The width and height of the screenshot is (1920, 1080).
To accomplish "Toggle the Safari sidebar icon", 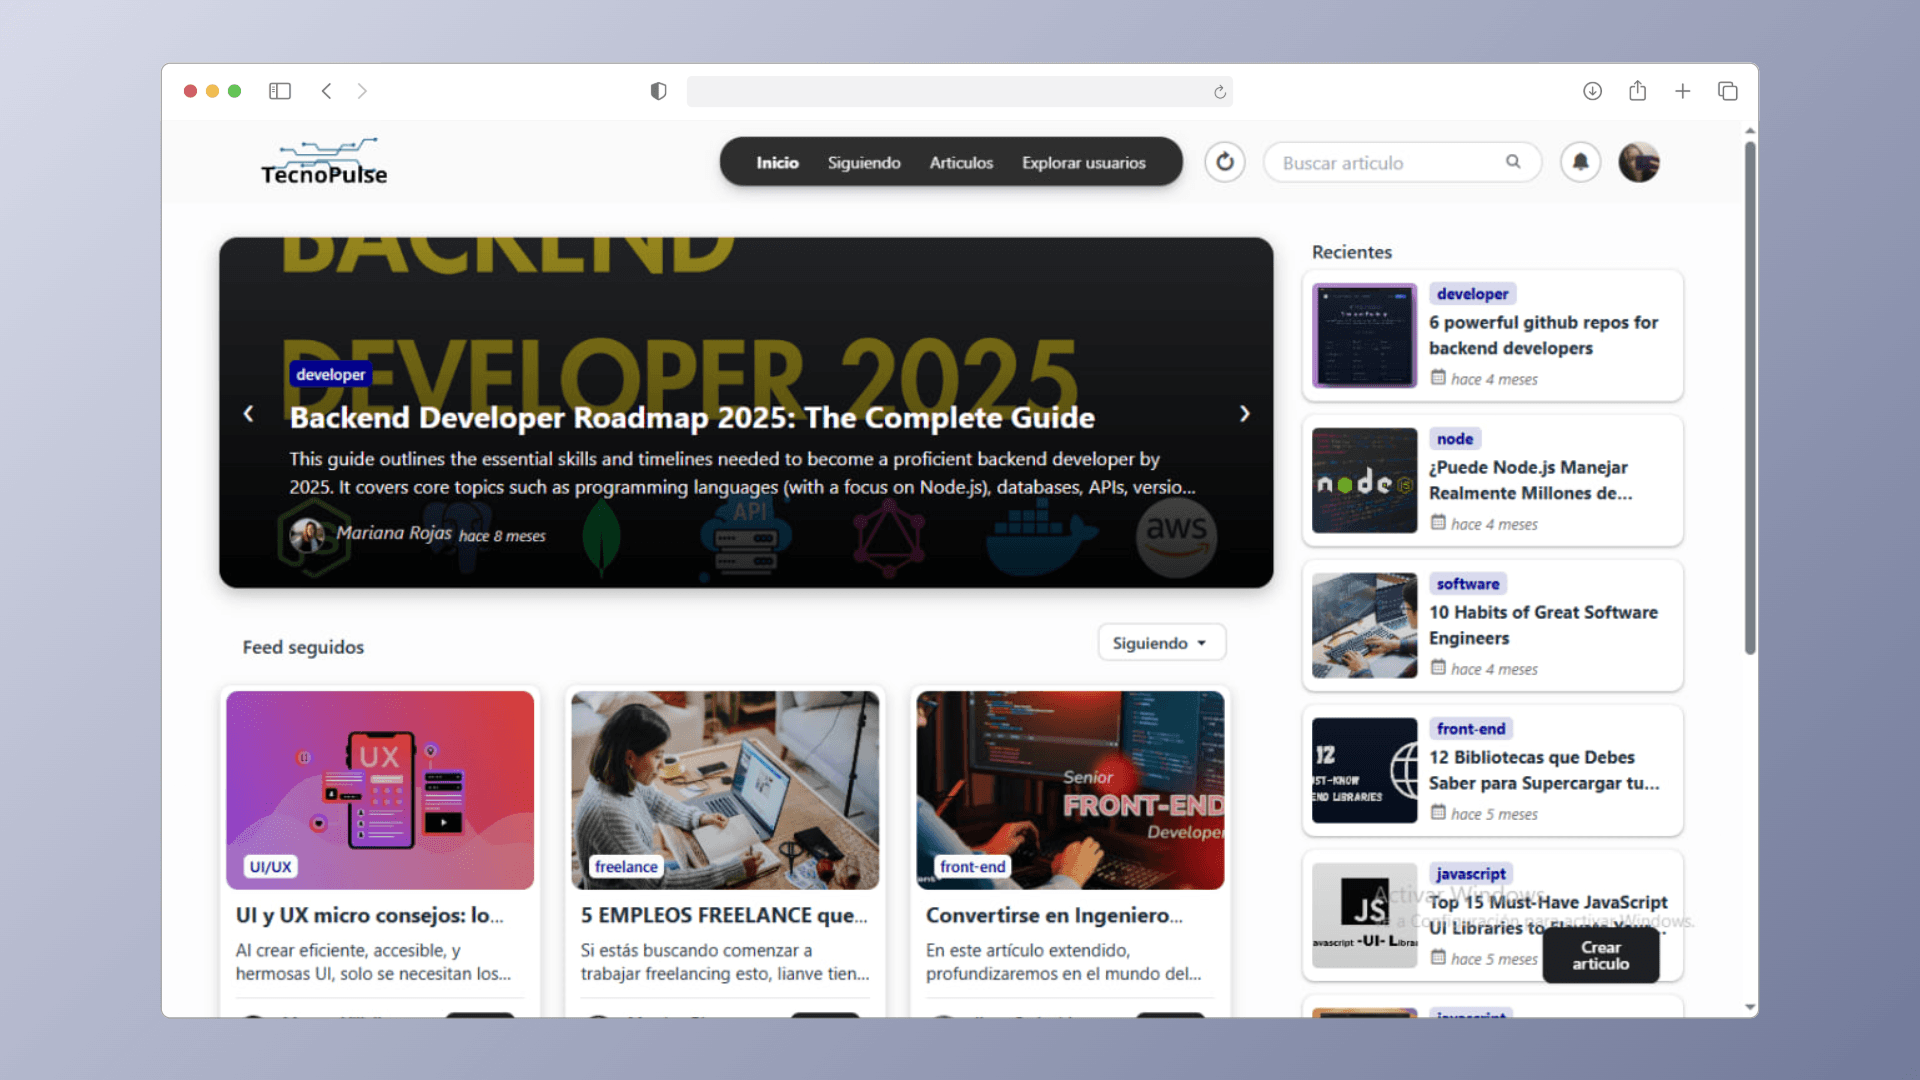I will [x=280, y=91].
